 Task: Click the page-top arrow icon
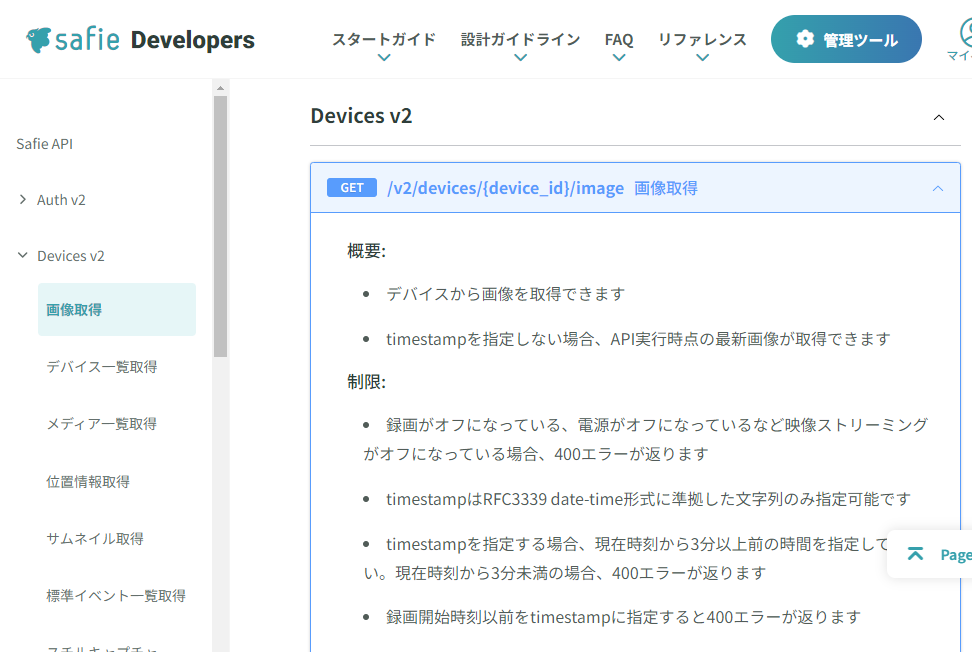coord(916,553)
